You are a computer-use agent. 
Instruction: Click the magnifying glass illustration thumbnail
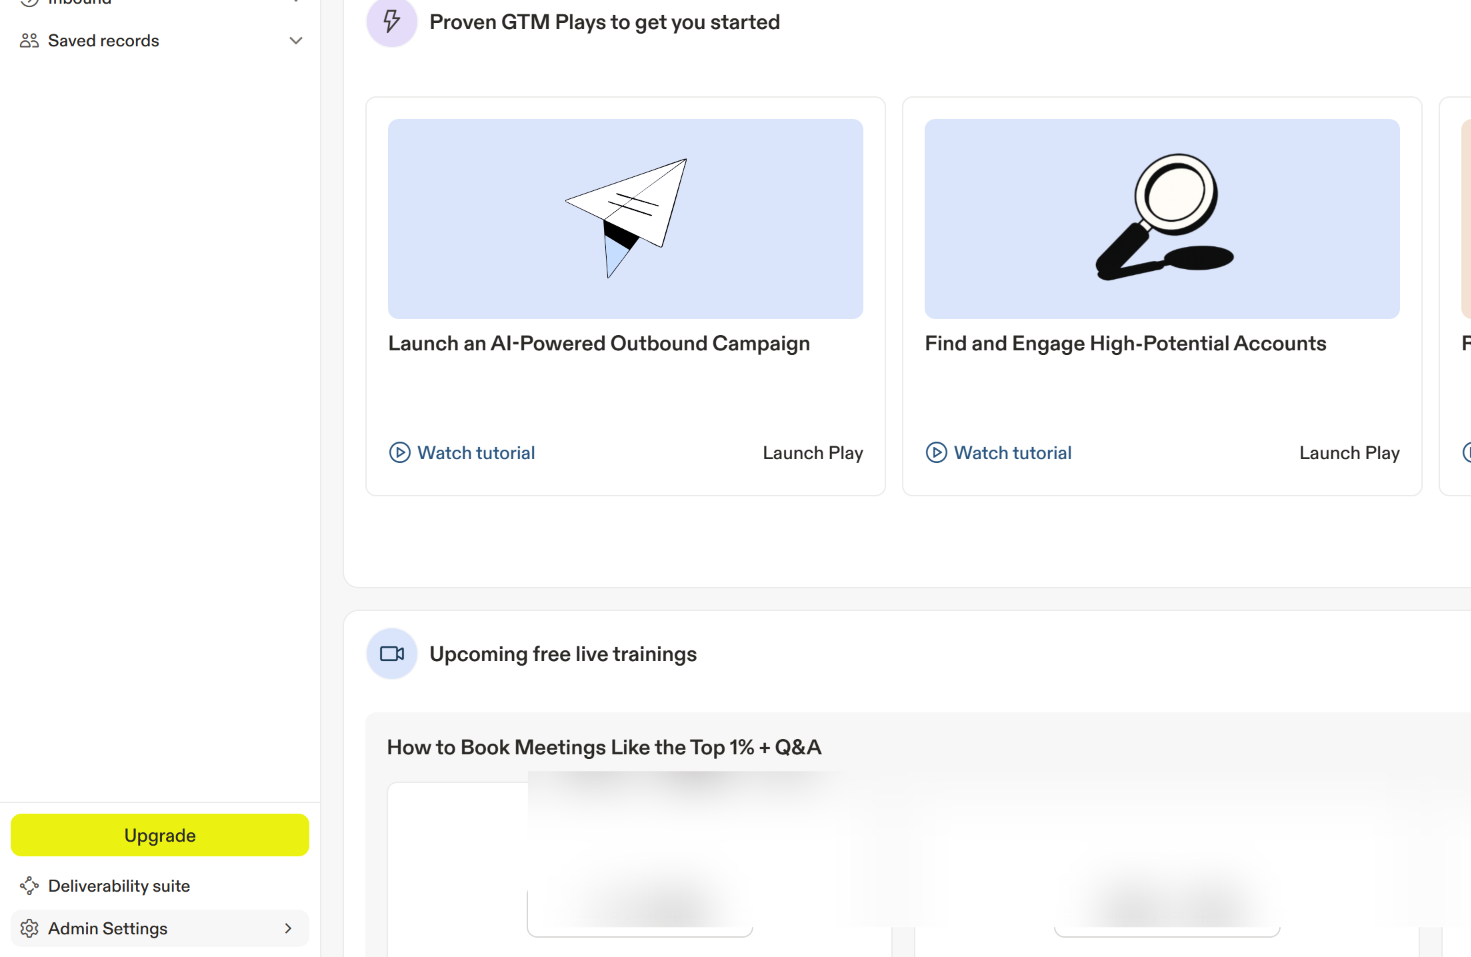tap(1162, 219)
